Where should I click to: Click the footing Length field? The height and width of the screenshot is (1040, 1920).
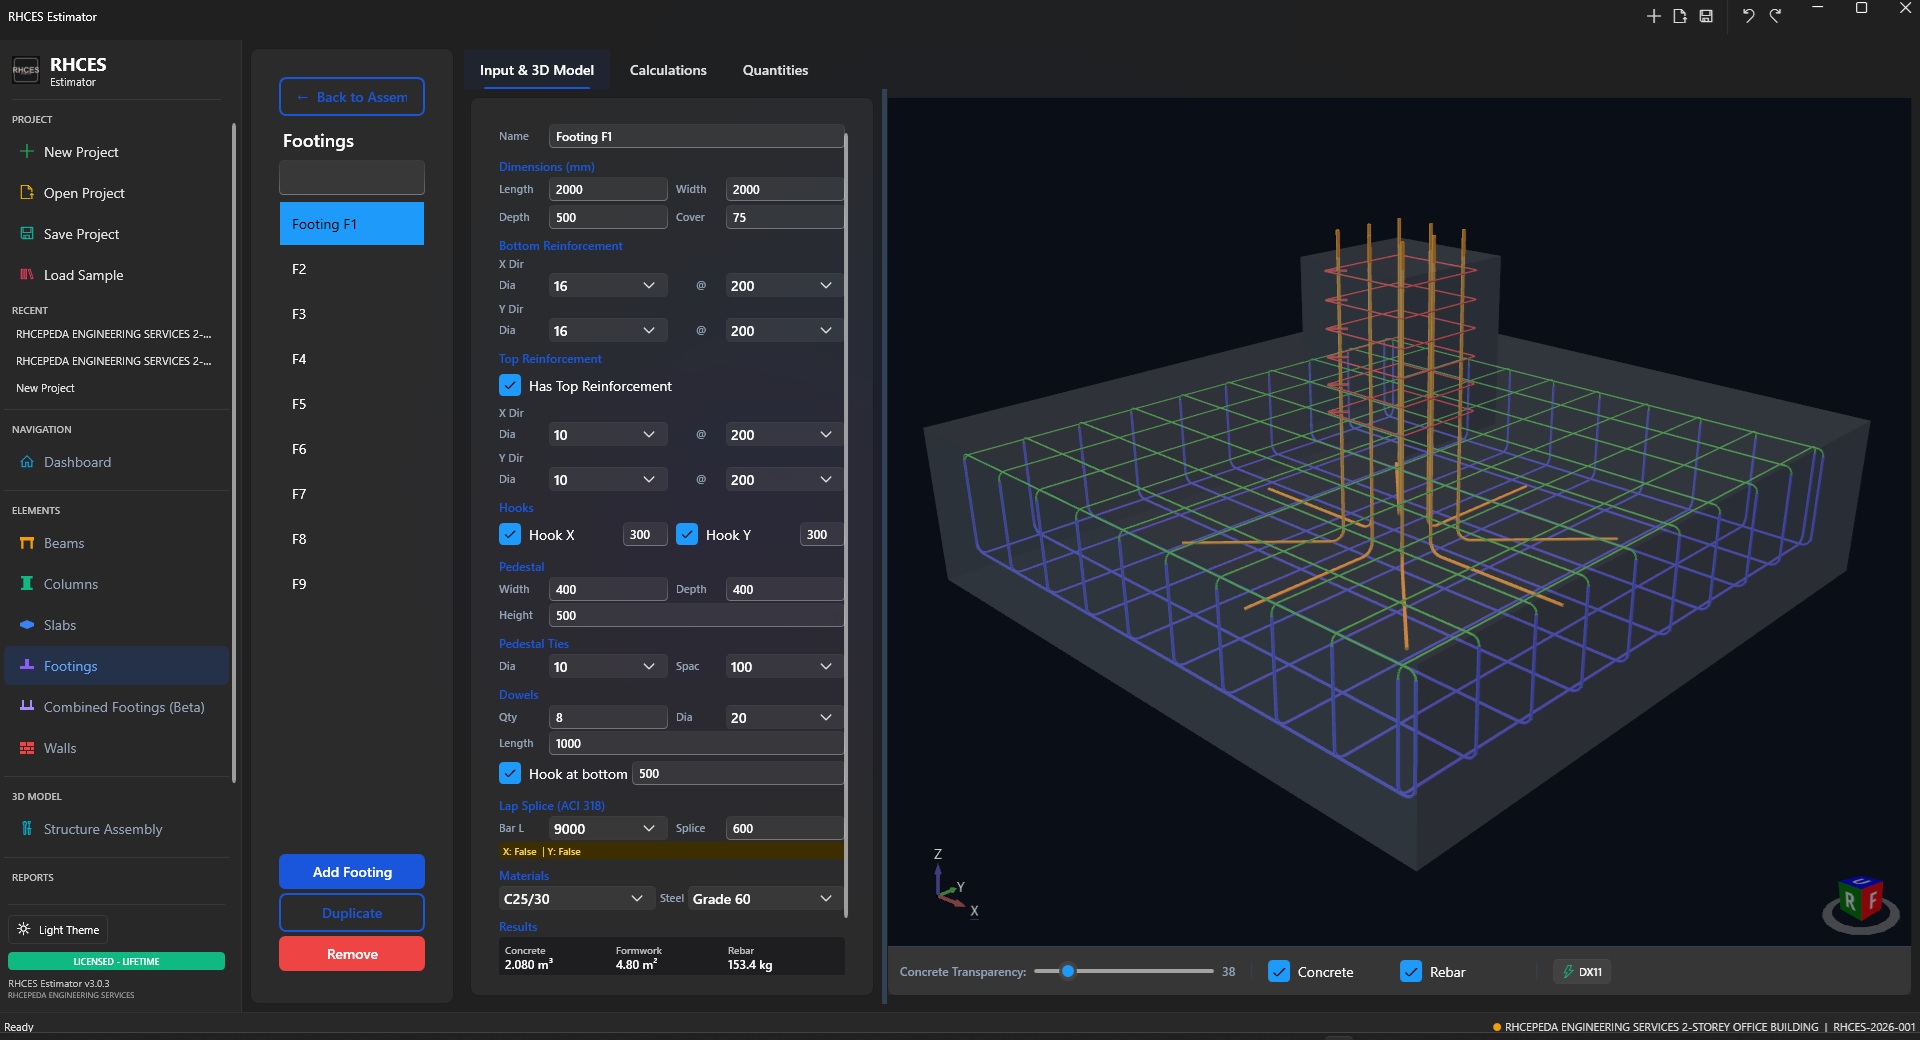pyautogui.click(x=608, y=190)
